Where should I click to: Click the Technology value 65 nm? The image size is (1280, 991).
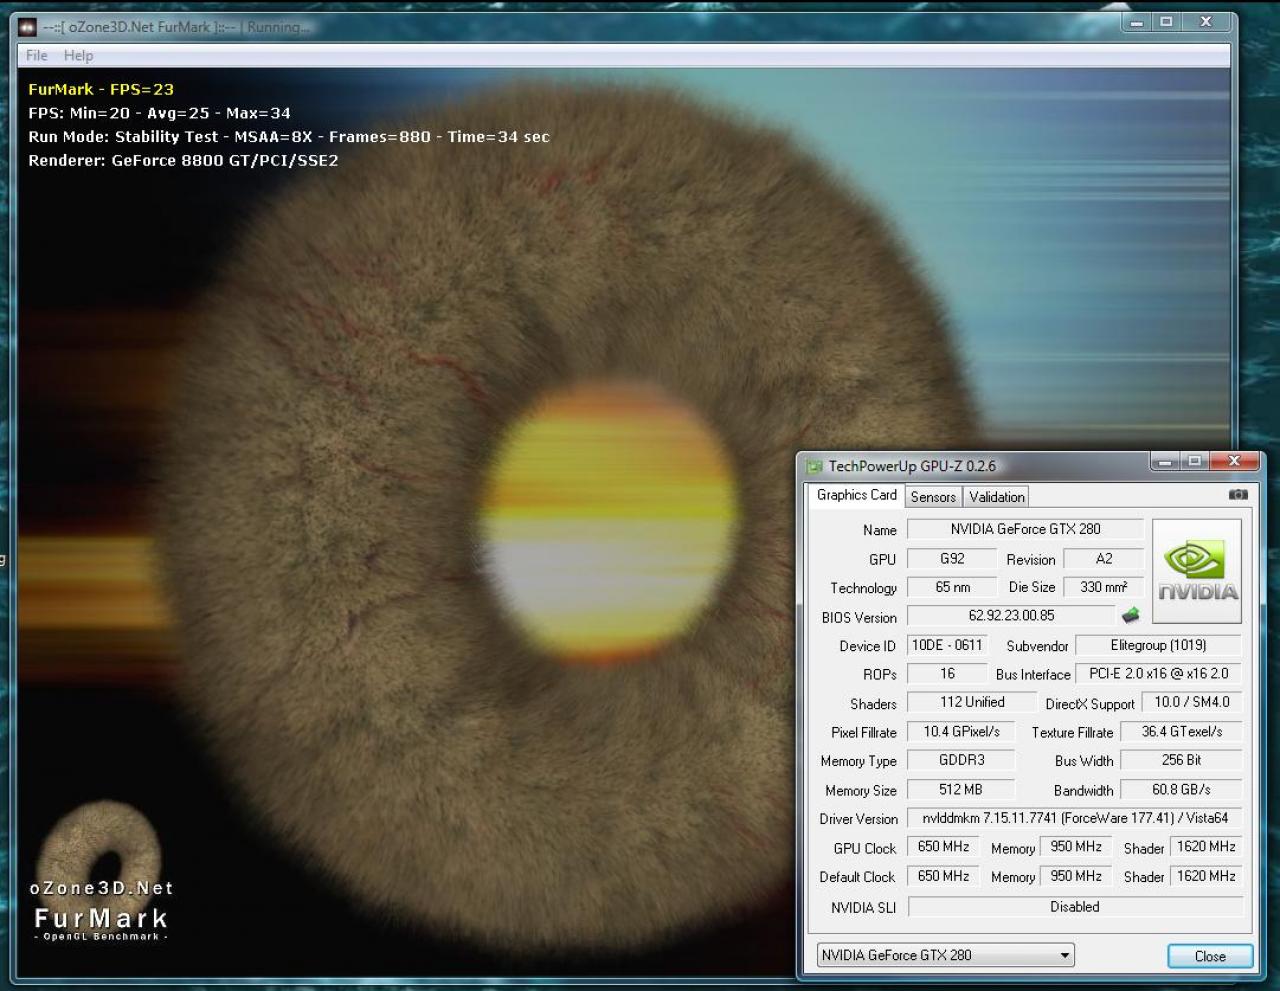[952, 587]
